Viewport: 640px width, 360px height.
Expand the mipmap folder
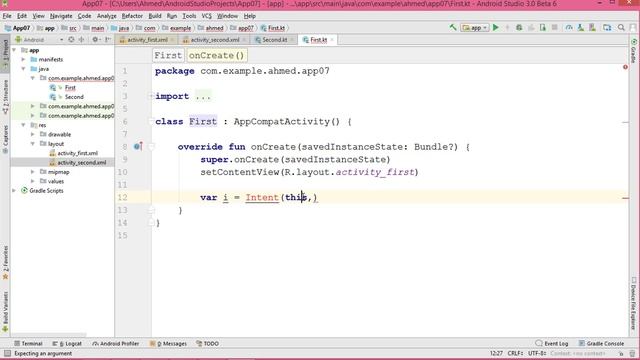(33, 172)
